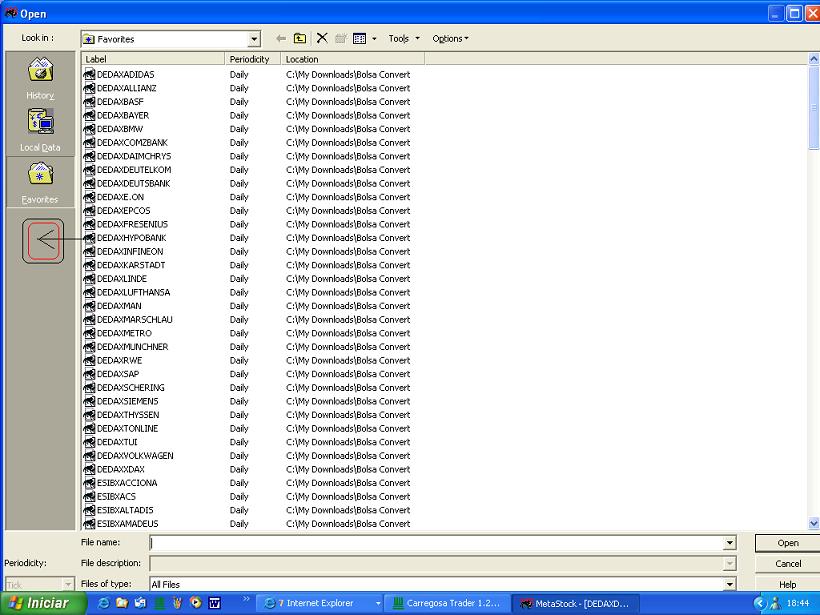Select DEDAXXDAX in the list
This screenshot has width=820, height=615.
121,469
